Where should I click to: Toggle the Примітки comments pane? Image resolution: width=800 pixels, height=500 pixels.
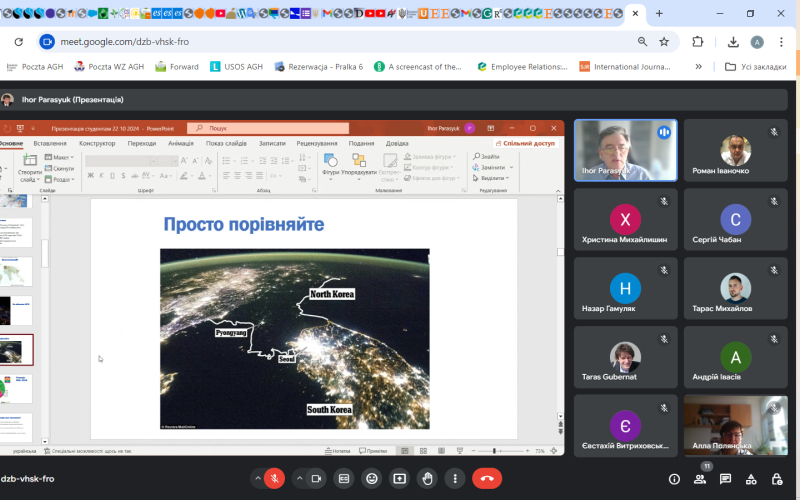click(373, 451)
